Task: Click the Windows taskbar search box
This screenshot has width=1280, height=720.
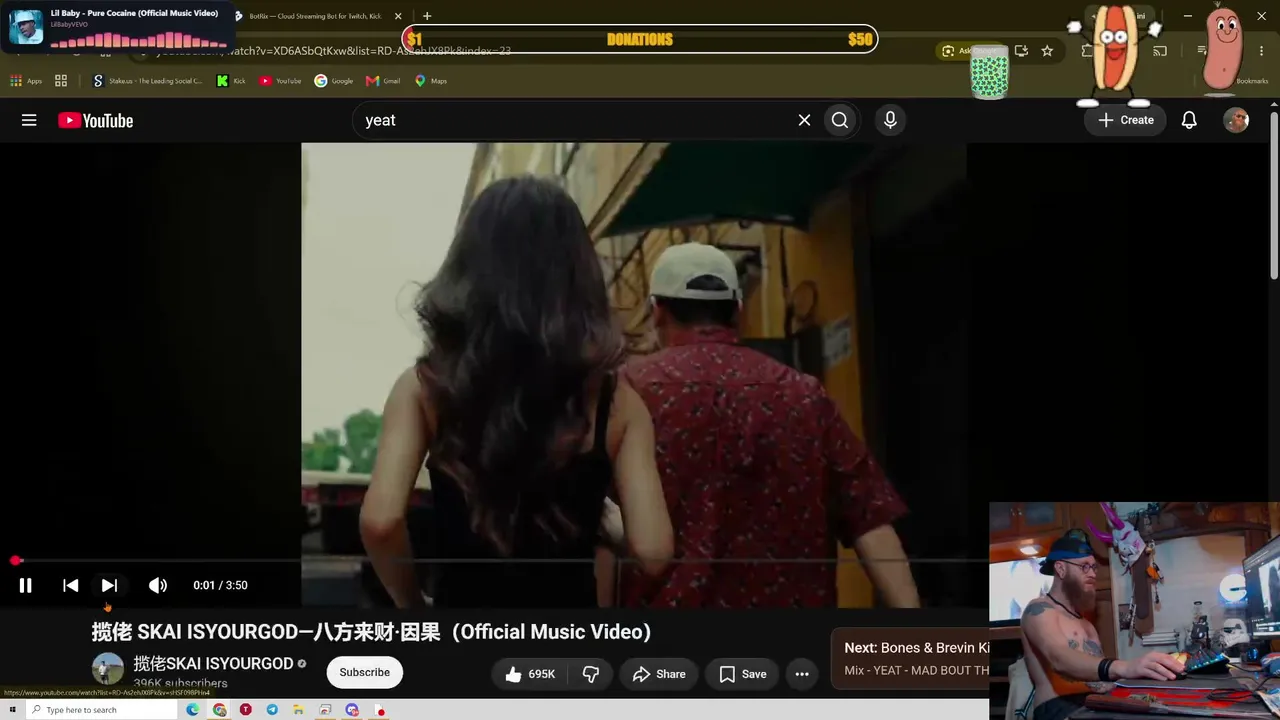Action: coord(100,710)
